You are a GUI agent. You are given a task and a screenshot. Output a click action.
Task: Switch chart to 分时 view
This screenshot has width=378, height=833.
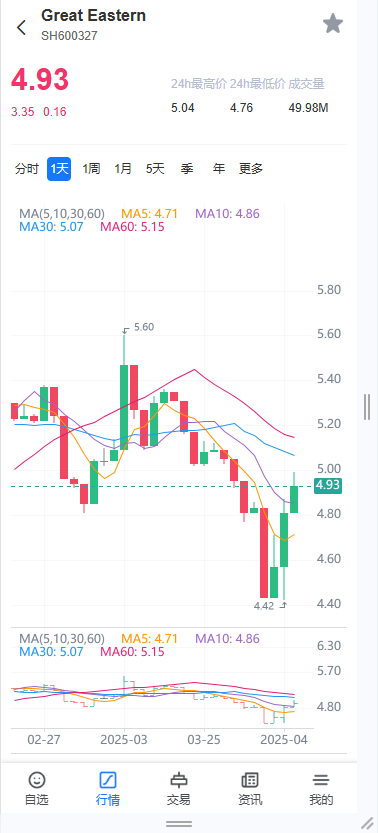click(27, 169)
